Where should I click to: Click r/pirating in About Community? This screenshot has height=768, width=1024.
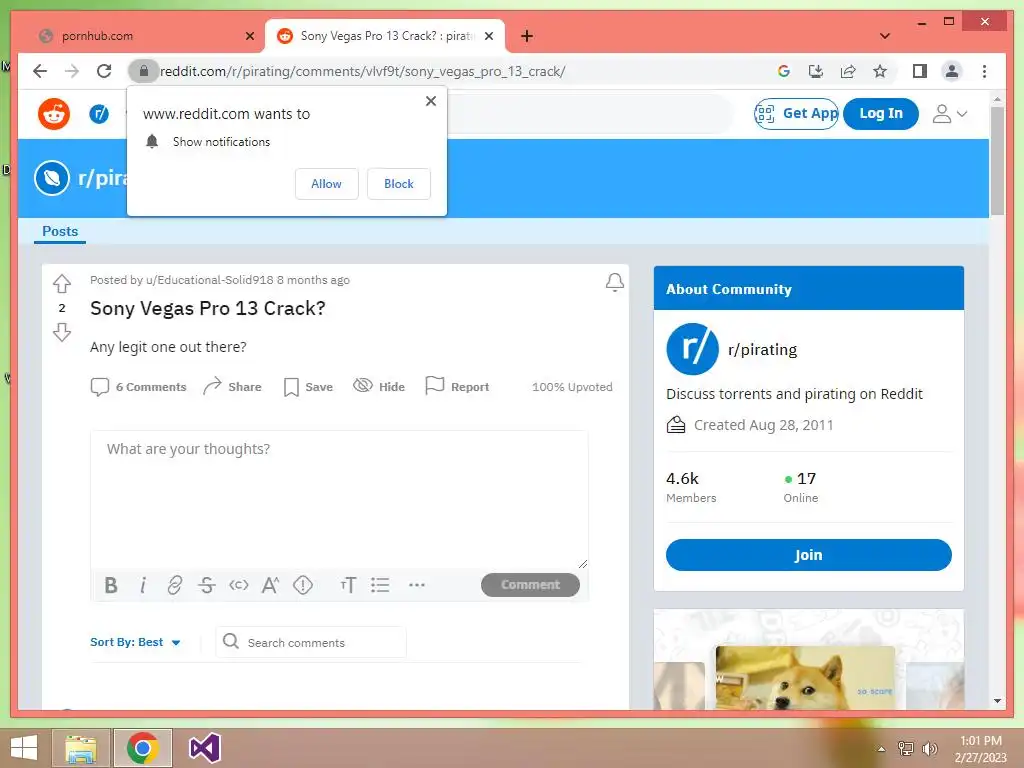tap(762, 349)
